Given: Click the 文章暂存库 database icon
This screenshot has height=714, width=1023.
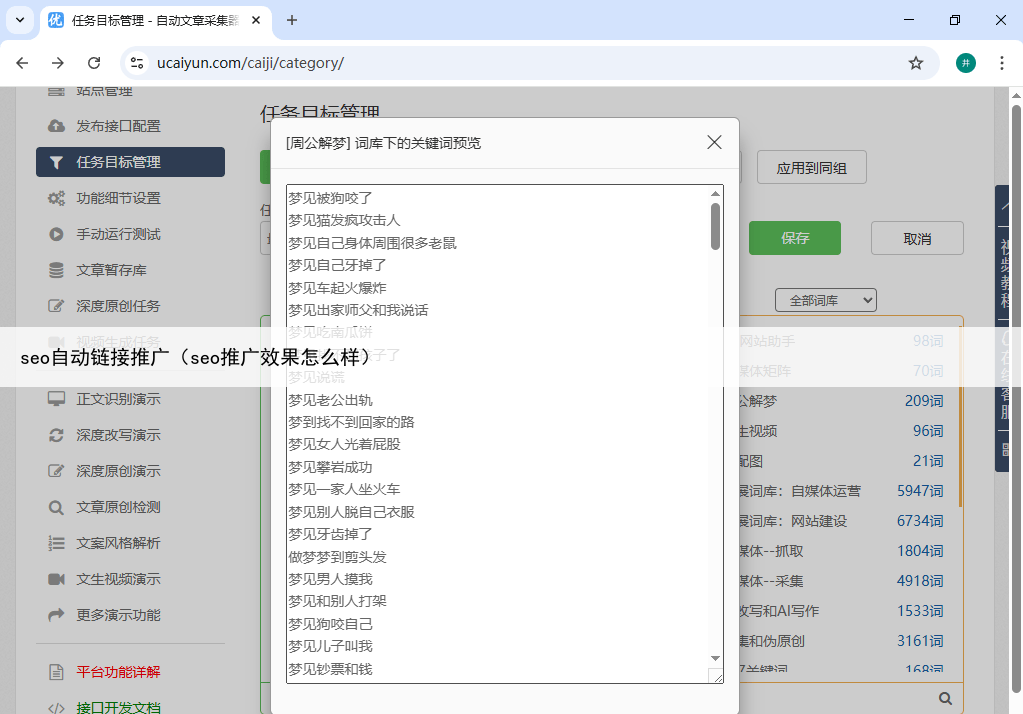Looking at the screenshot, I should pos(57,270).
